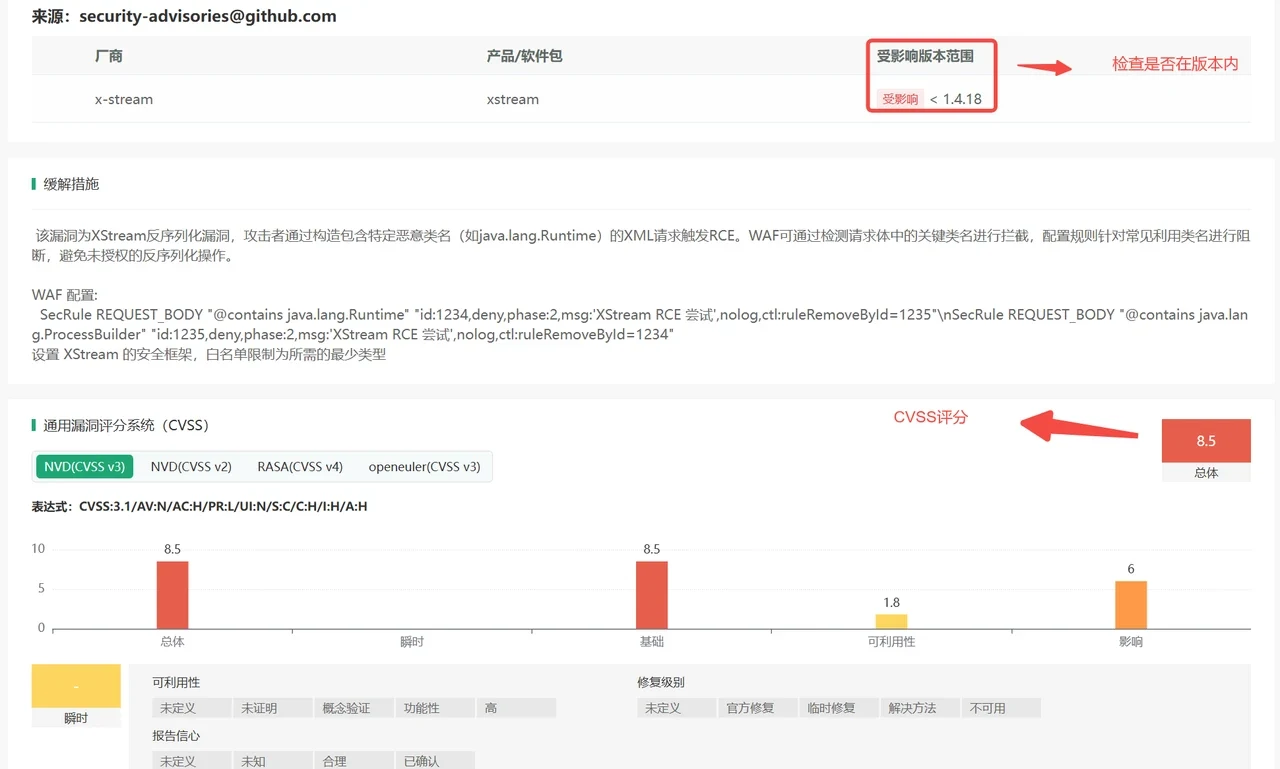Select the 不可用 option
Viewport: 1280px width, 769px height.
[1001, 708]
